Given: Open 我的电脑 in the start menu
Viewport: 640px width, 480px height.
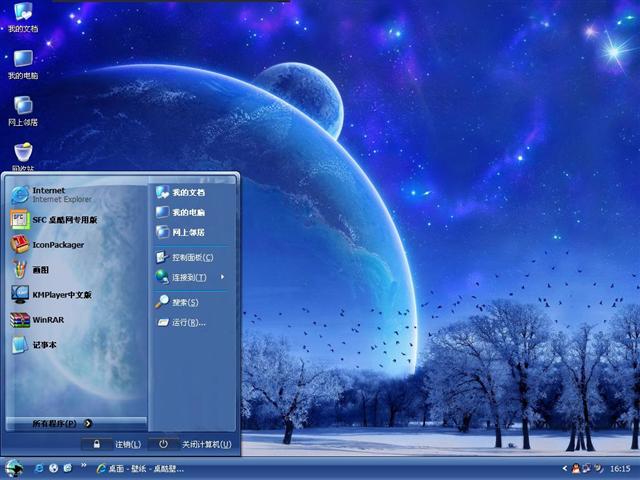Looking at the screenshot, I should (180, 212).
